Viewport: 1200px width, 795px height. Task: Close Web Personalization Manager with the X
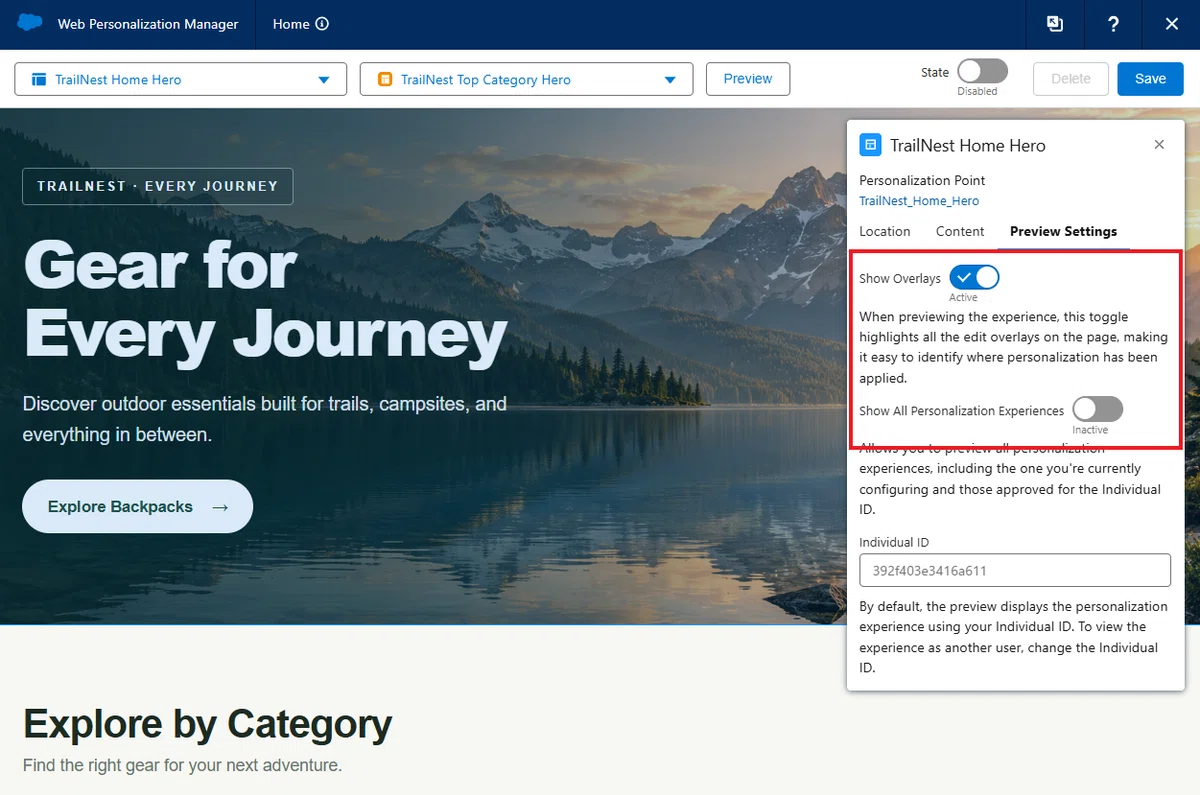pos(1172,24)
